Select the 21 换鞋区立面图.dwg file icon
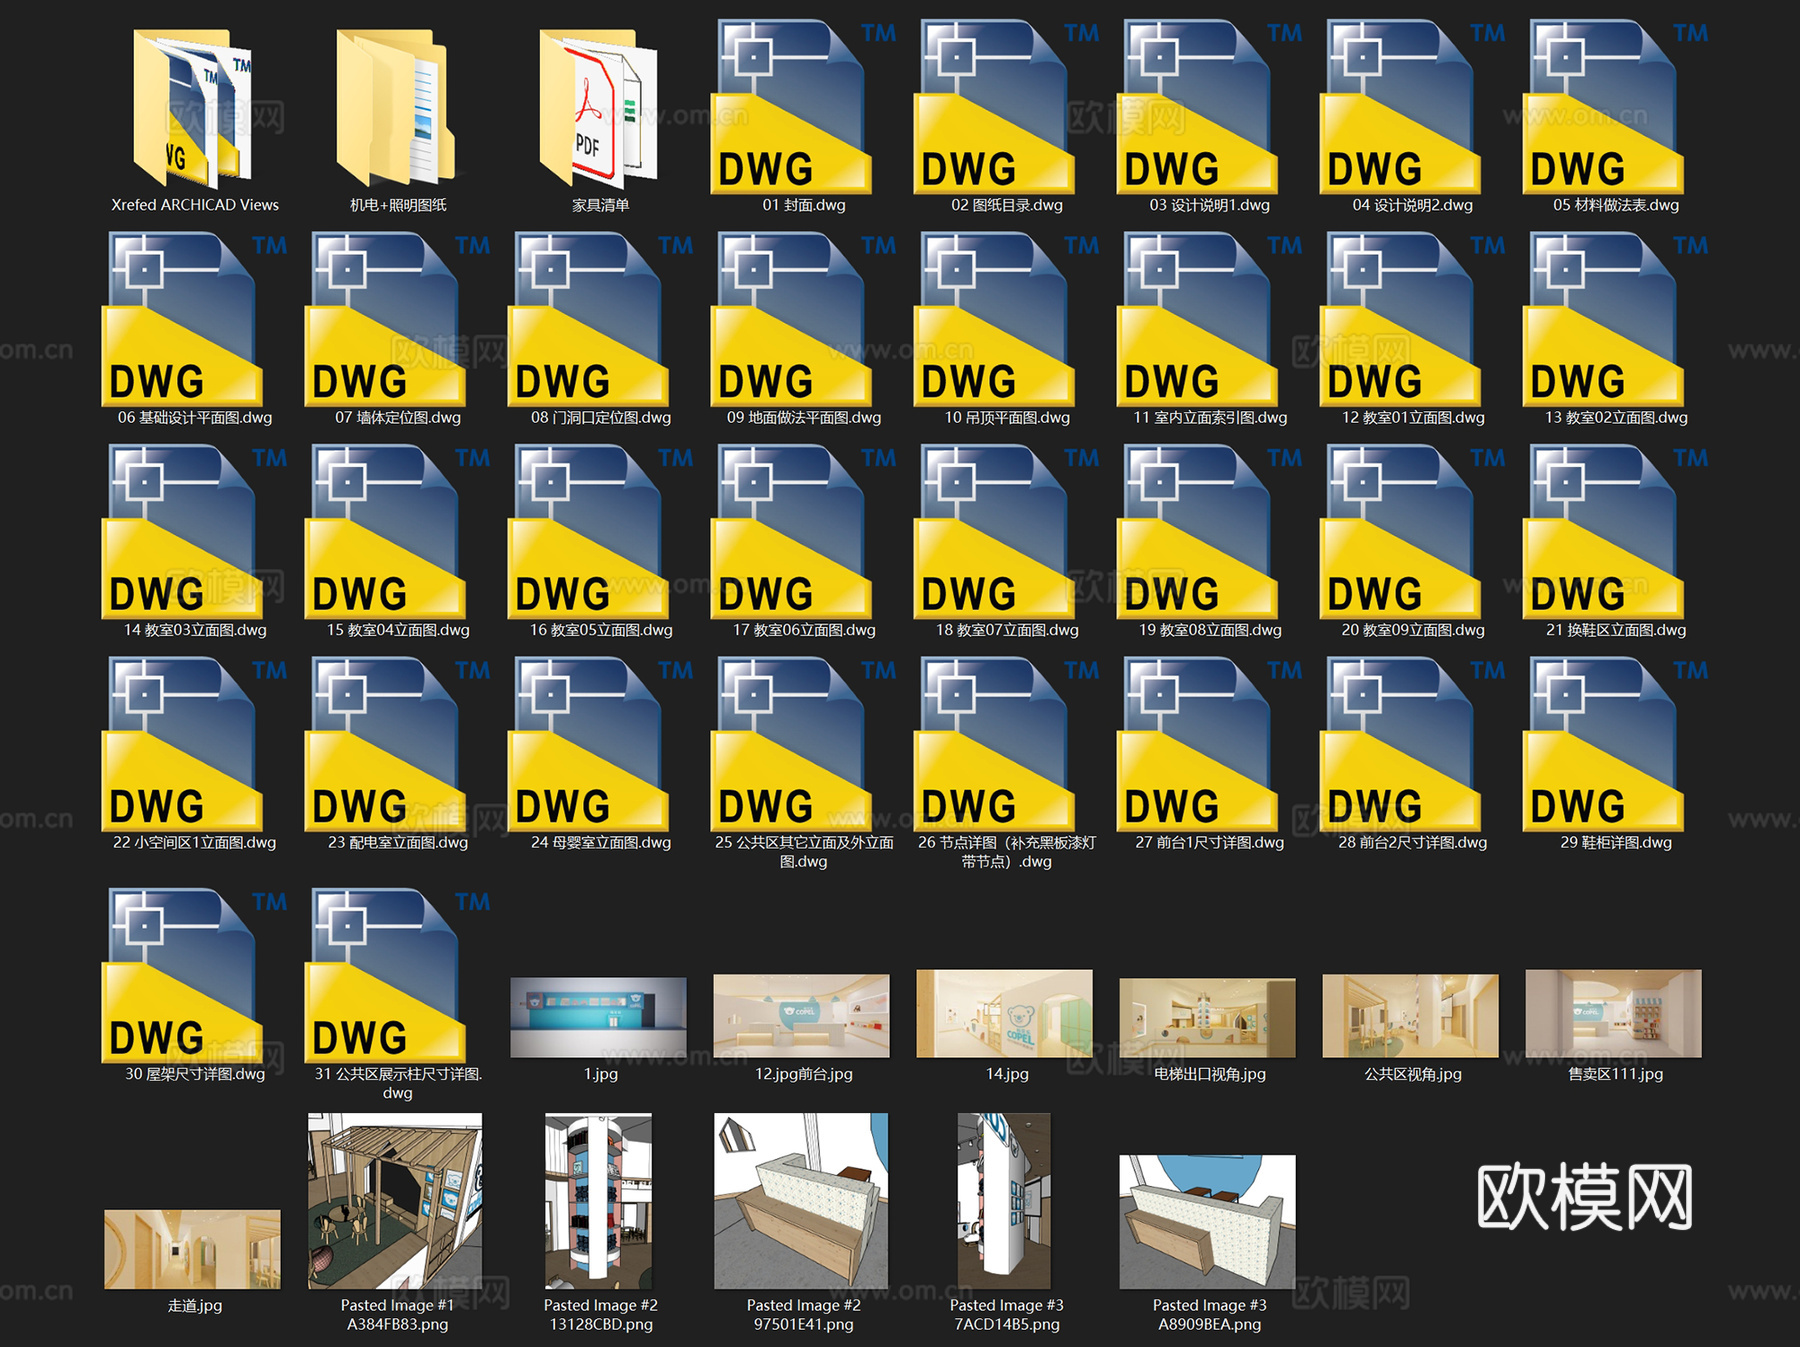Screen dimensions: 1800x1347 point(1603,532)
